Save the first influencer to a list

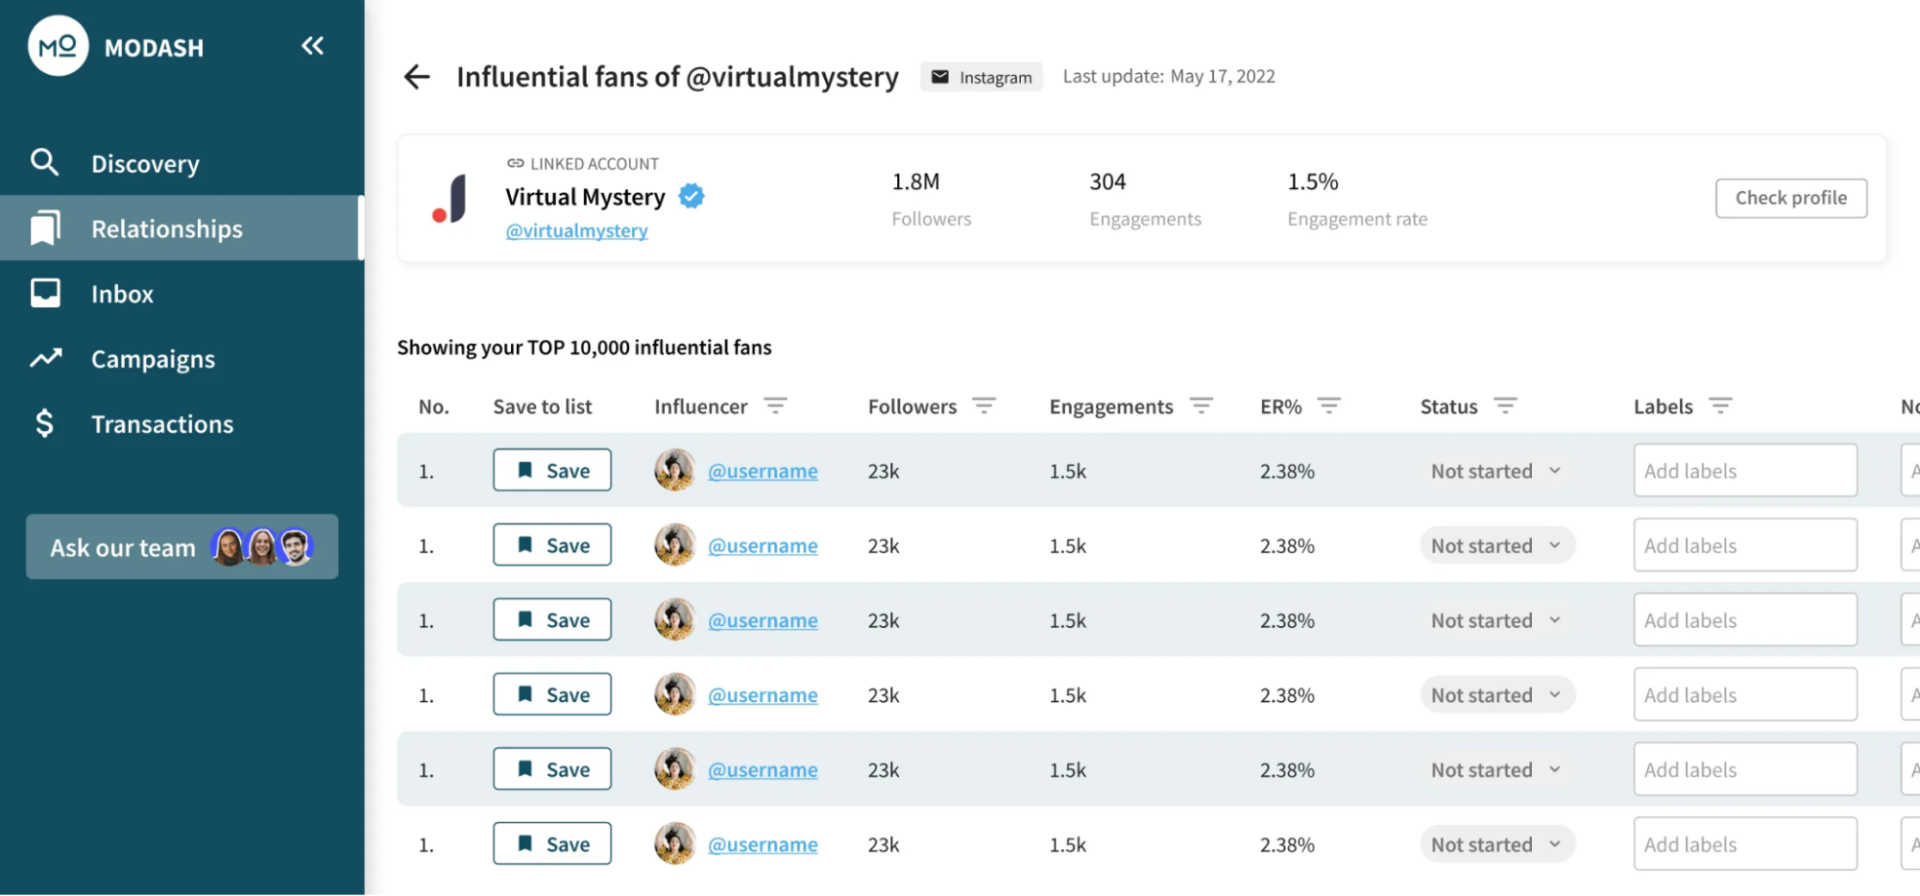[552, 470]
